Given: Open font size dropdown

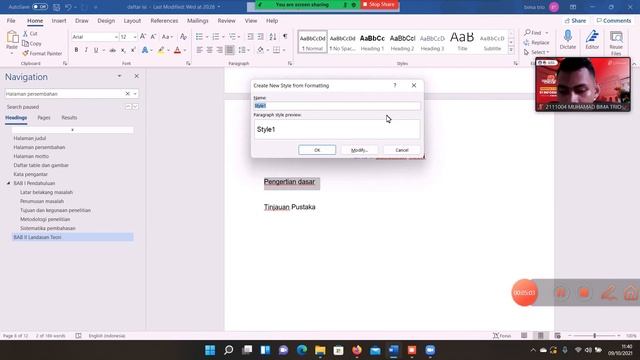Looking at the screenshot, I should [x=135, y=37].
